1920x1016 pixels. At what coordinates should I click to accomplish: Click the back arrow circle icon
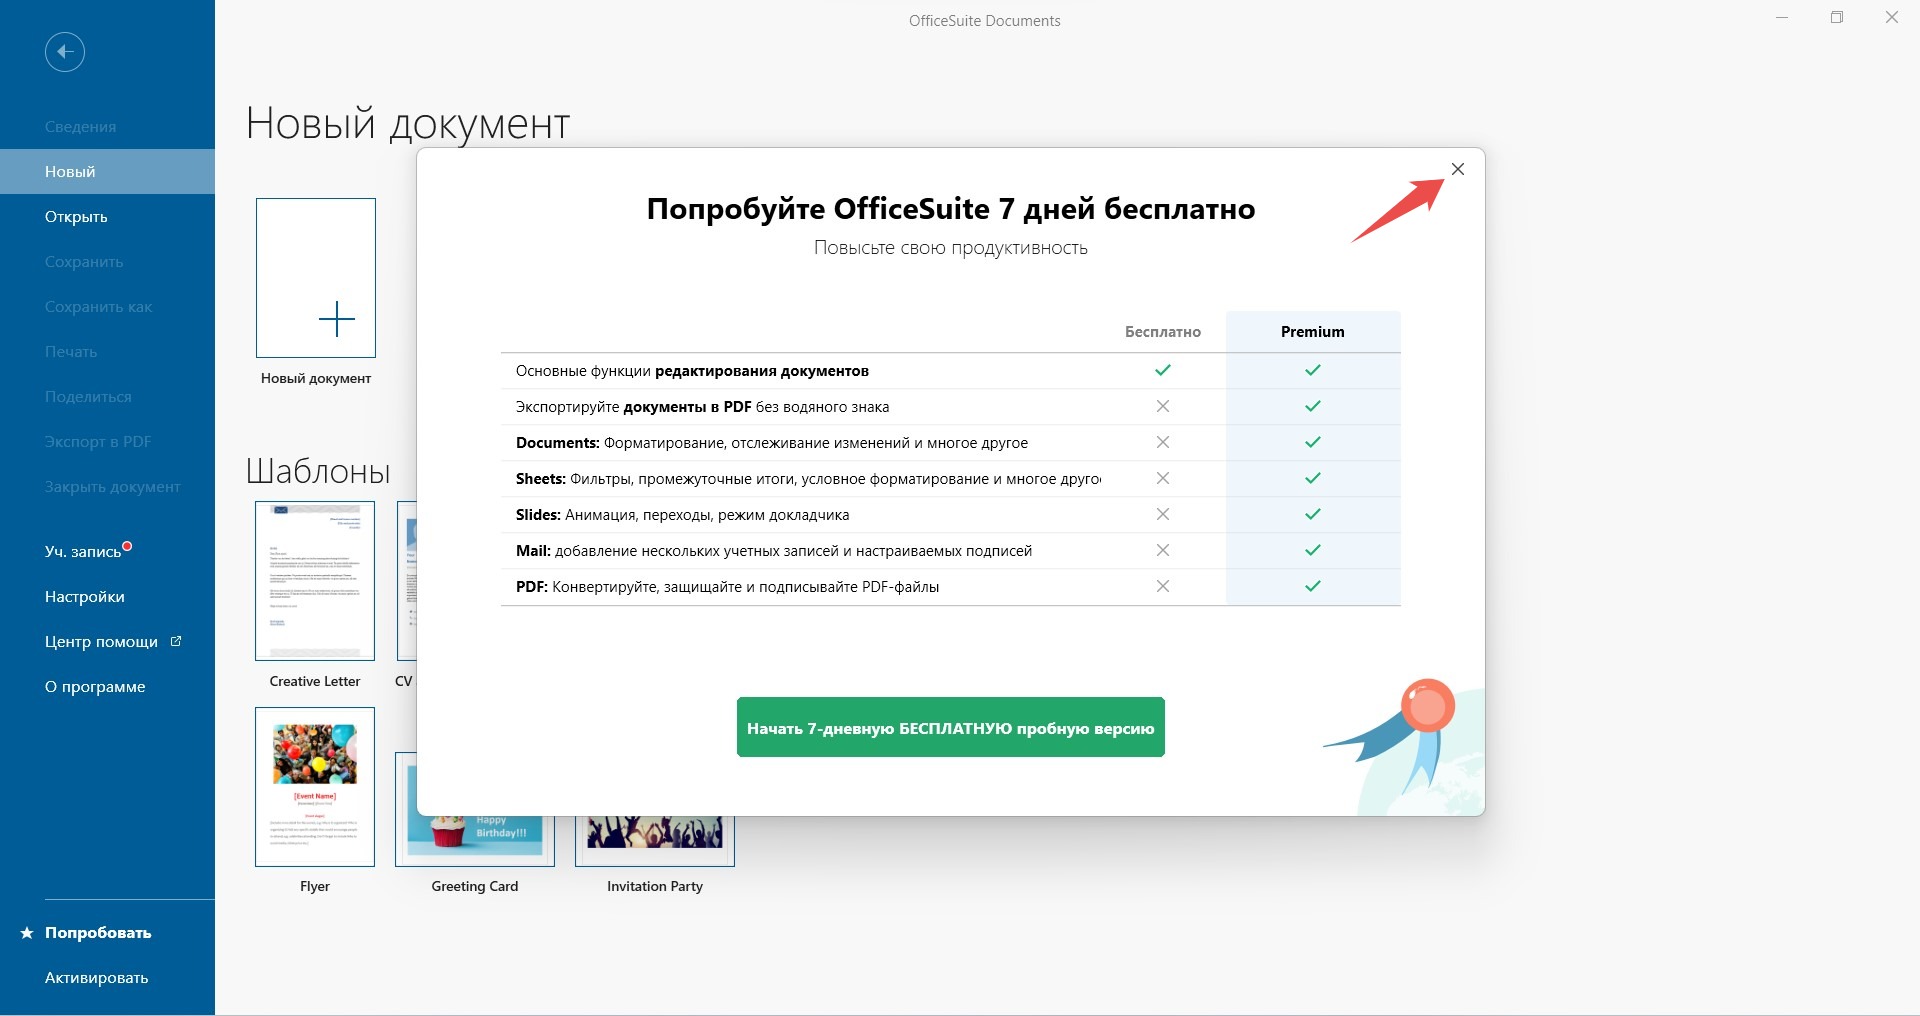(x=65, y=52)
